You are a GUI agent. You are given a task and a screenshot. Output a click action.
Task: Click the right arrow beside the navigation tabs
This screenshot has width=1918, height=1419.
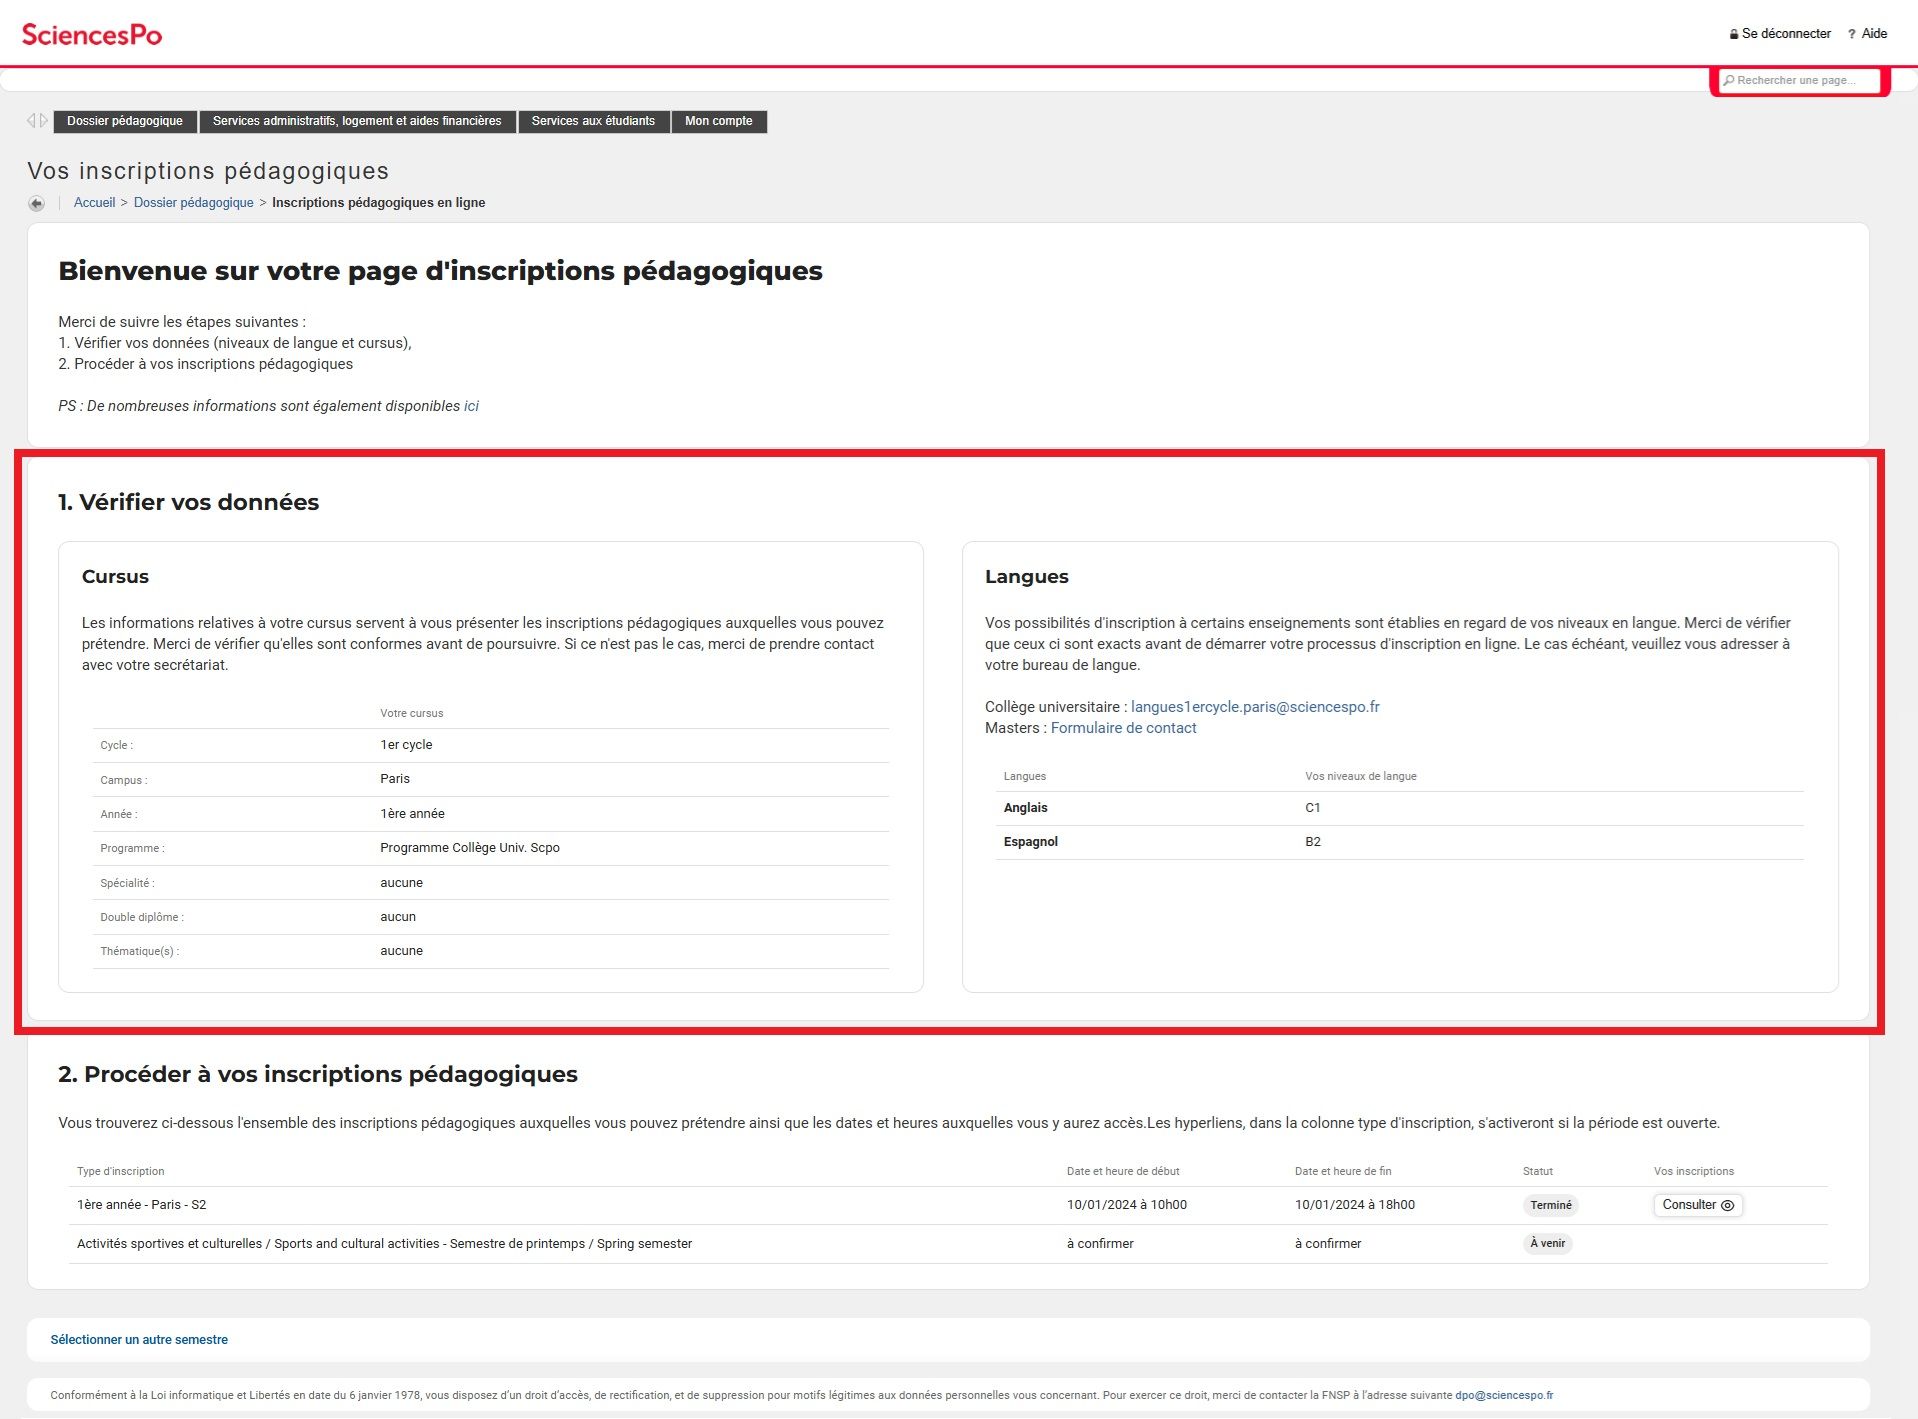click(x=45, y=119)
